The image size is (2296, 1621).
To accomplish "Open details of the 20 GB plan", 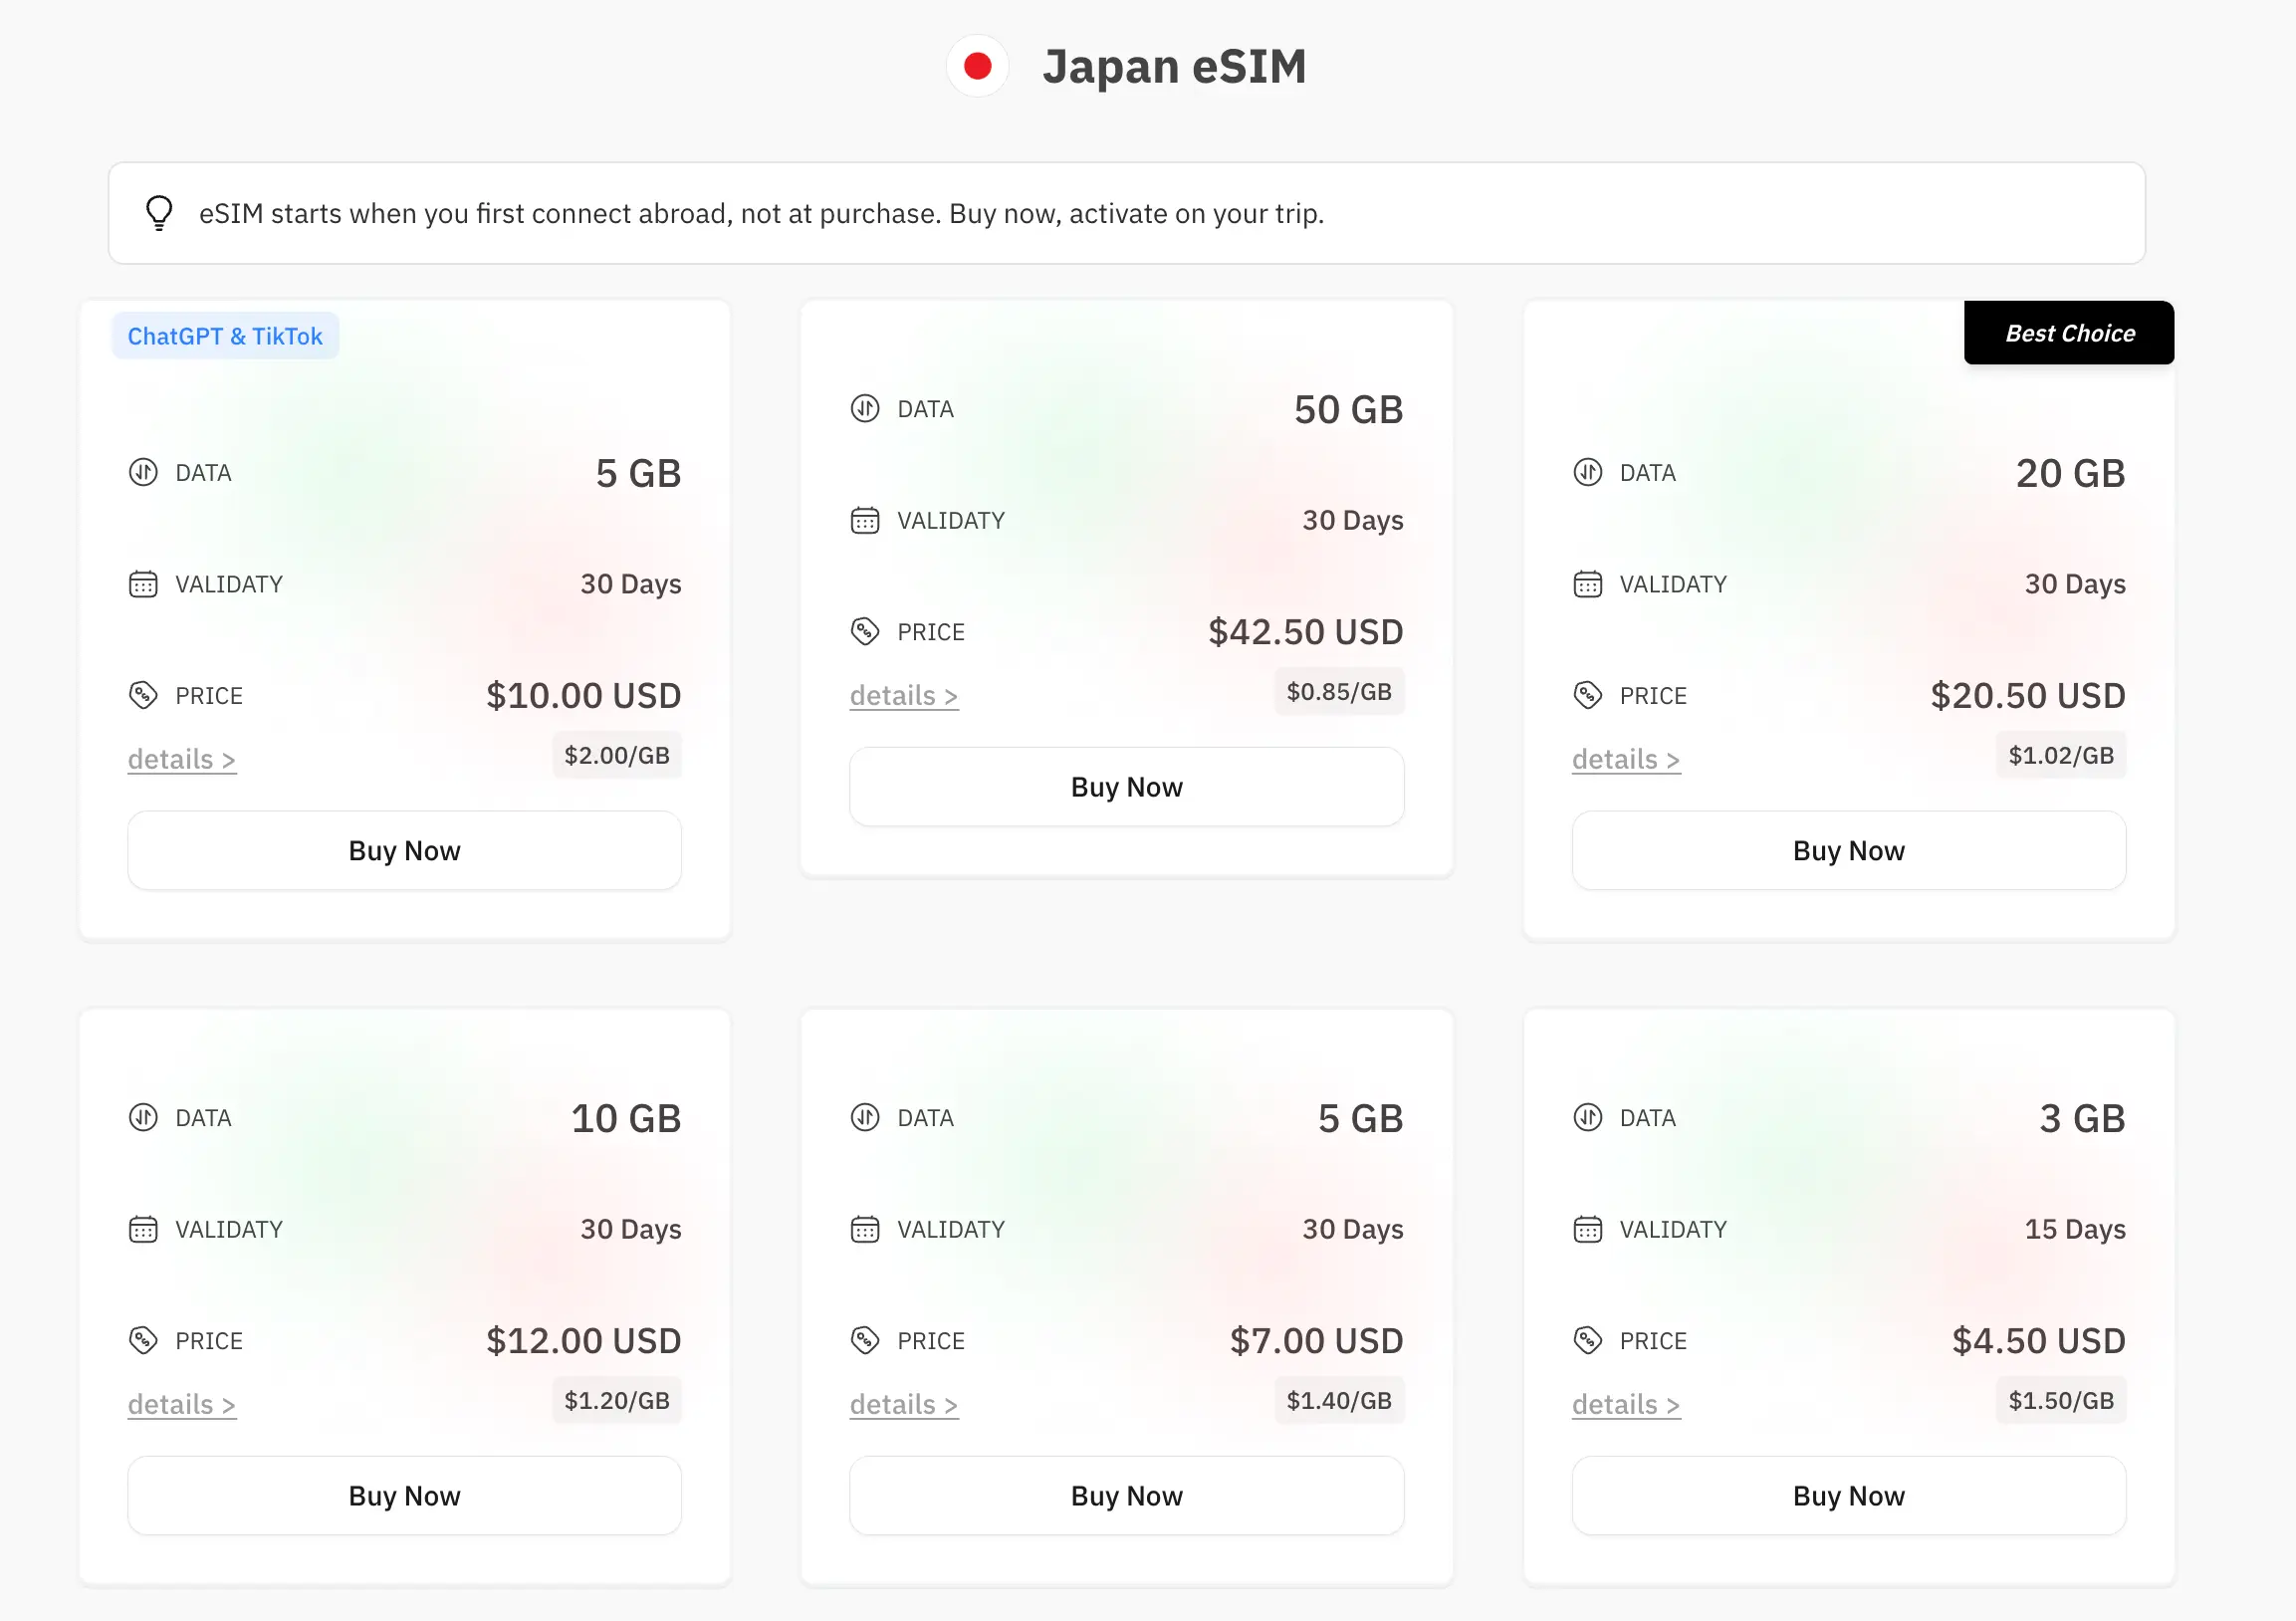I will (1626, 759).
